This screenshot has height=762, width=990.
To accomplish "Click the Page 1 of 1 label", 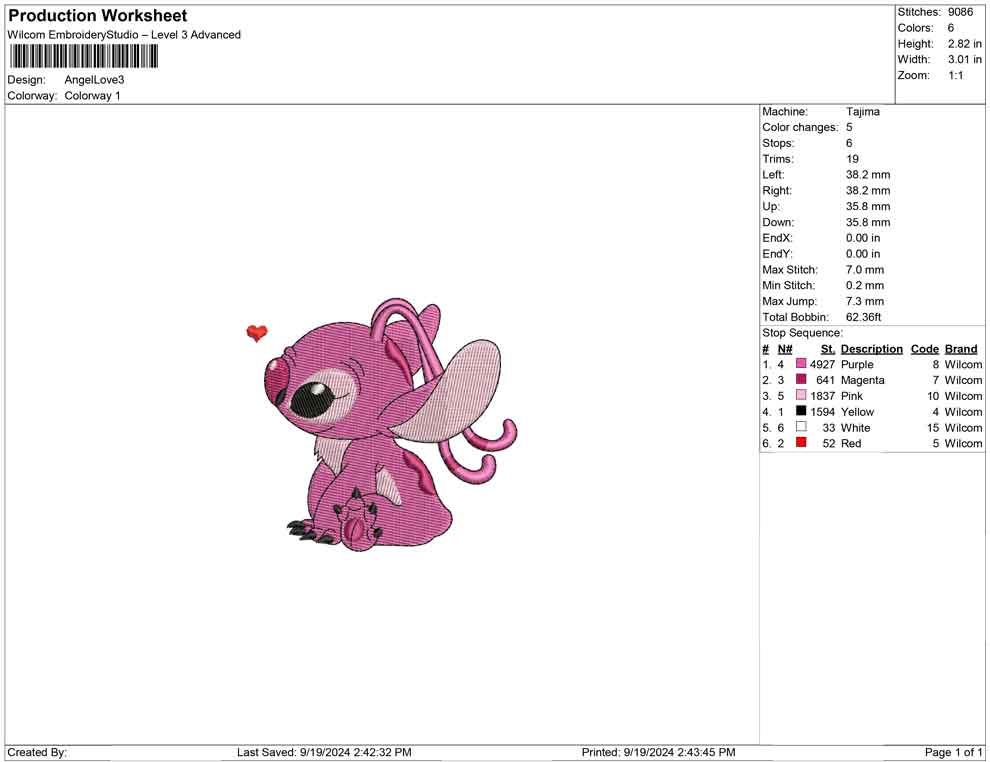I will (x=953, y=751).
